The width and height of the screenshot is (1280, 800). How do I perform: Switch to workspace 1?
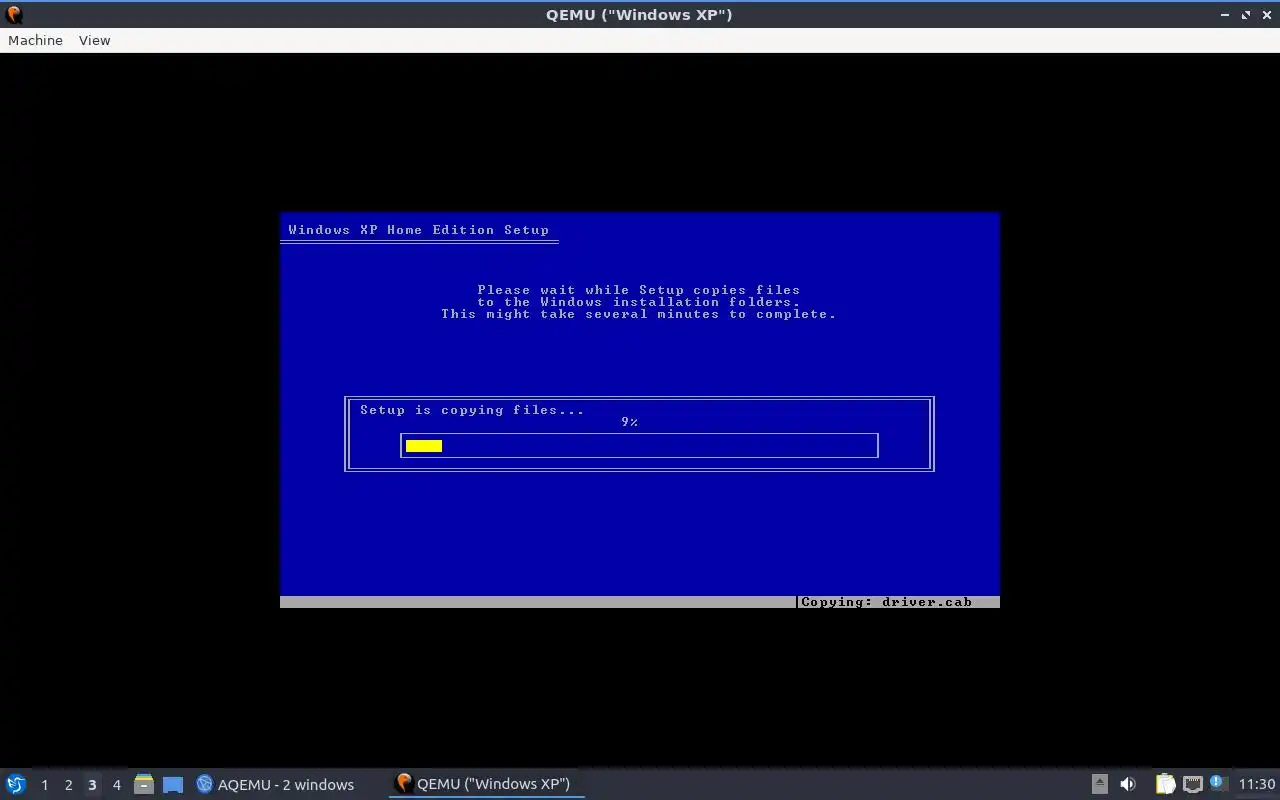tap(44, 785)
